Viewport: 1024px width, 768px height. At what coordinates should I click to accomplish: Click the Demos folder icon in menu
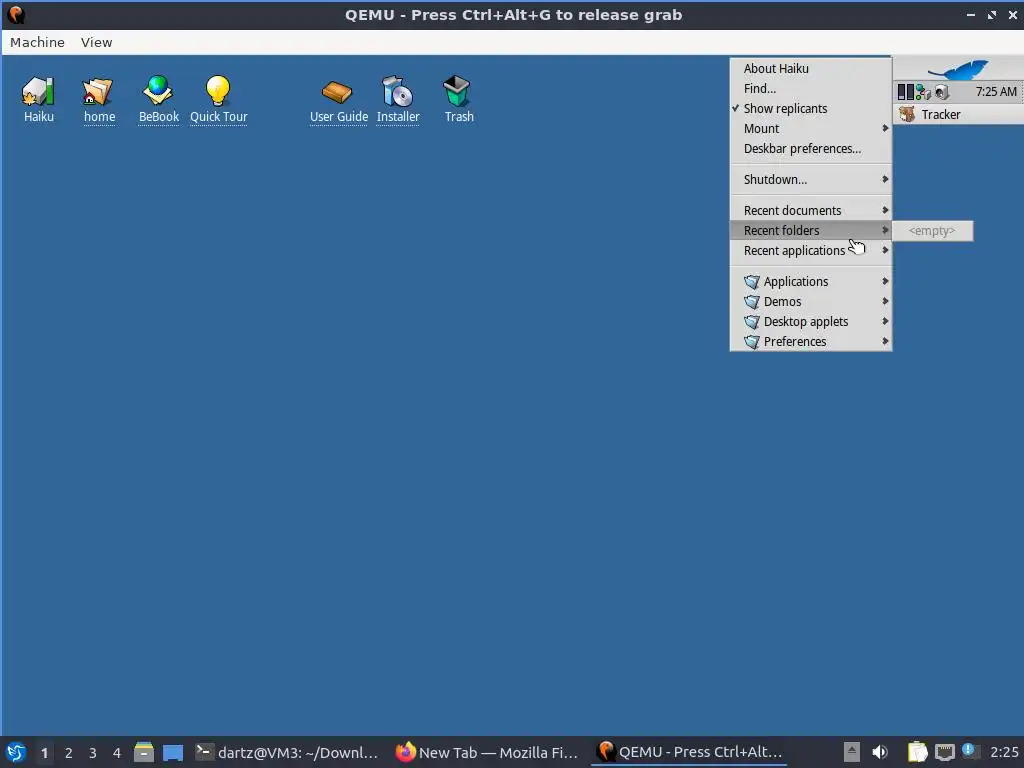pyautogui.click(x=752, y=302)
